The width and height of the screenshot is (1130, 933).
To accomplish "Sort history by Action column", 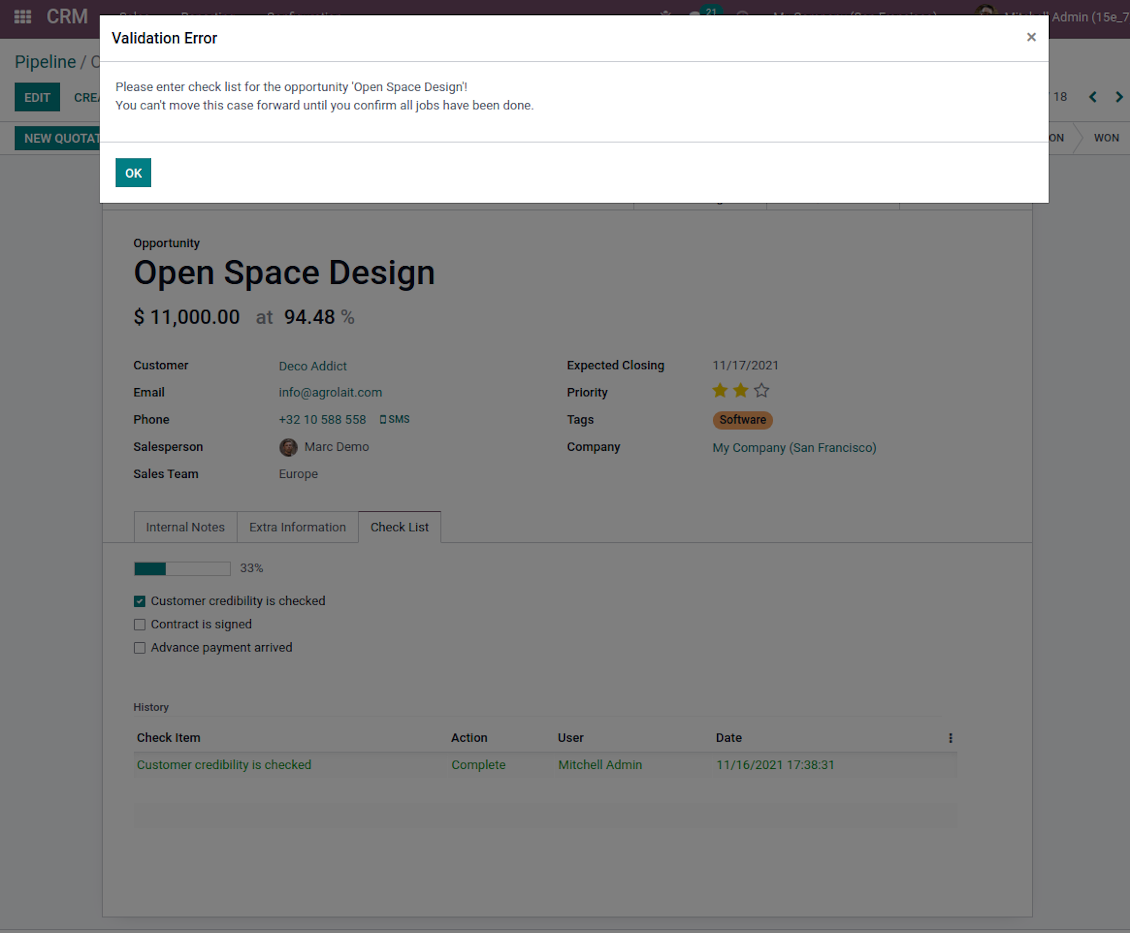I will click(x=469, y=738).
